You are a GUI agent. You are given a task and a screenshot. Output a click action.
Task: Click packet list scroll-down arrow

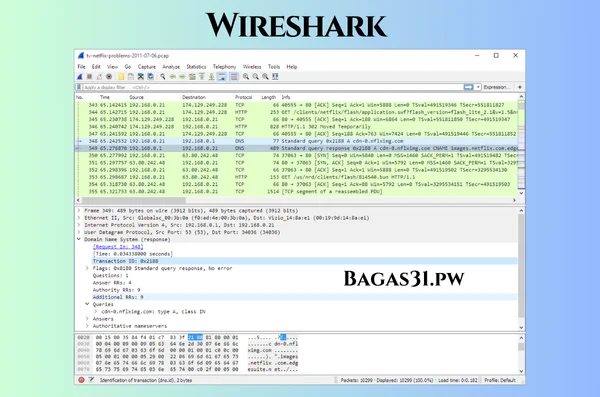pos(521,193)
